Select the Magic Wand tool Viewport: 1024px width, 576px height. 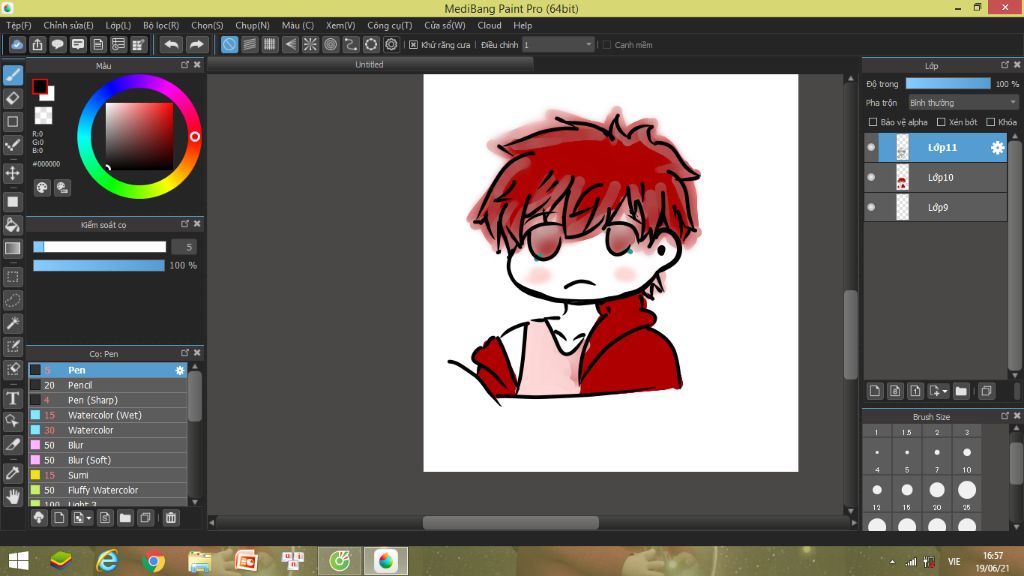(x=12, y=323)
